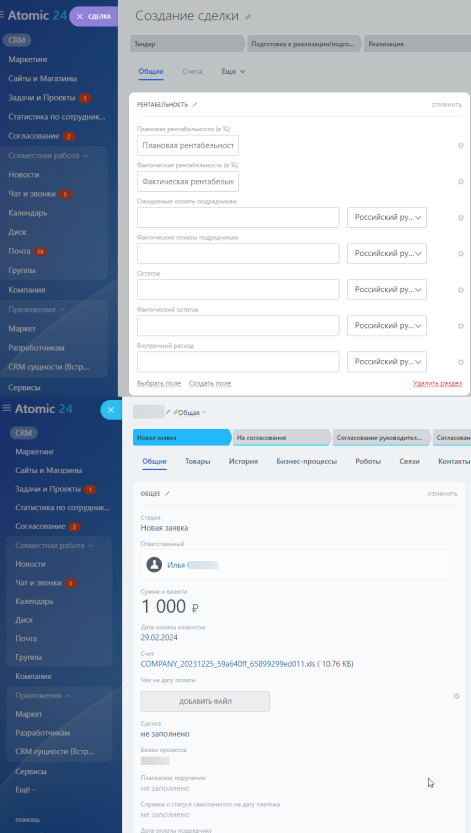The image size is (471, 833).
Task: Click Удалить раздел link
Action: tap(438, 384)
